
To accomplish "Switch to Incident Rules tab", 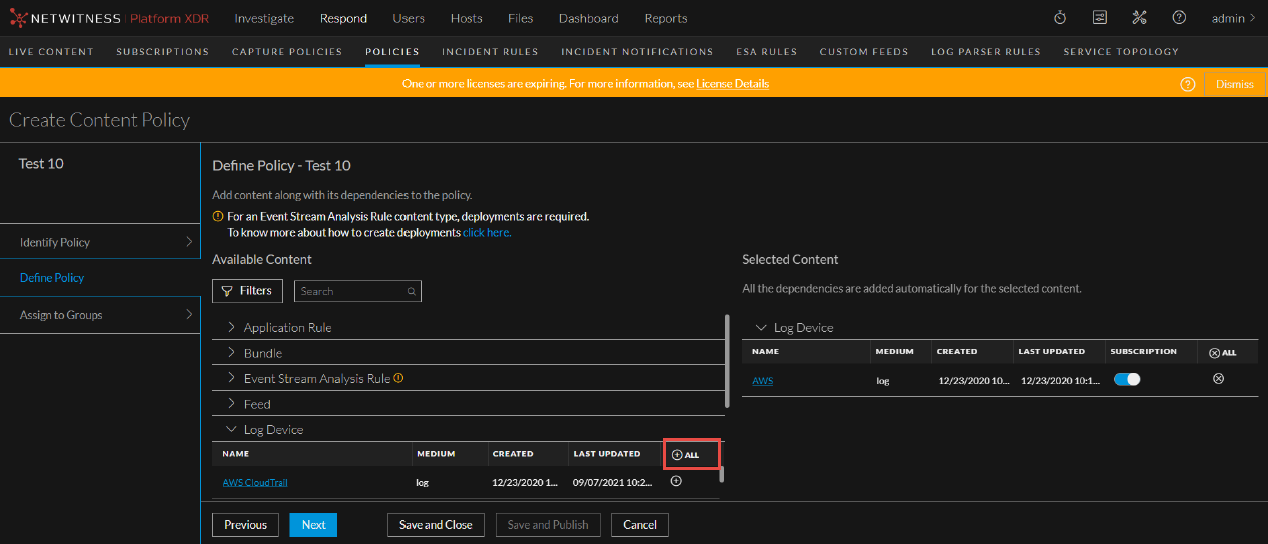I will 490,51.
